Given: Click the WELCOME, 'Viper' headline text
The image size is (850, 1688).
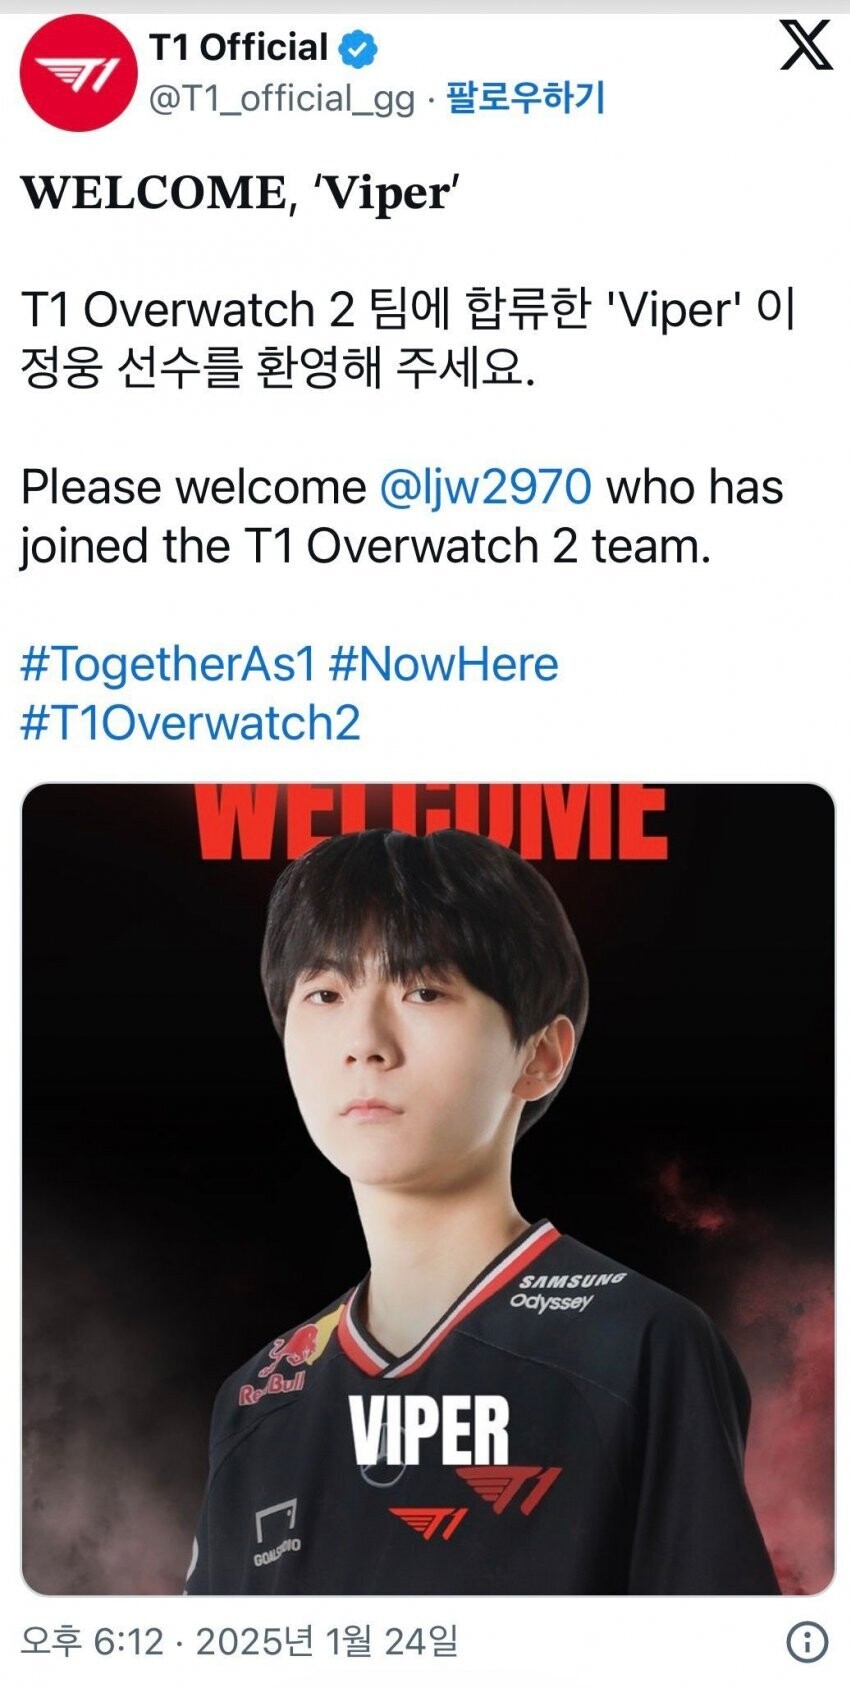Looking at the screenshot, I should pyautogui.click(x=239, y=192).
